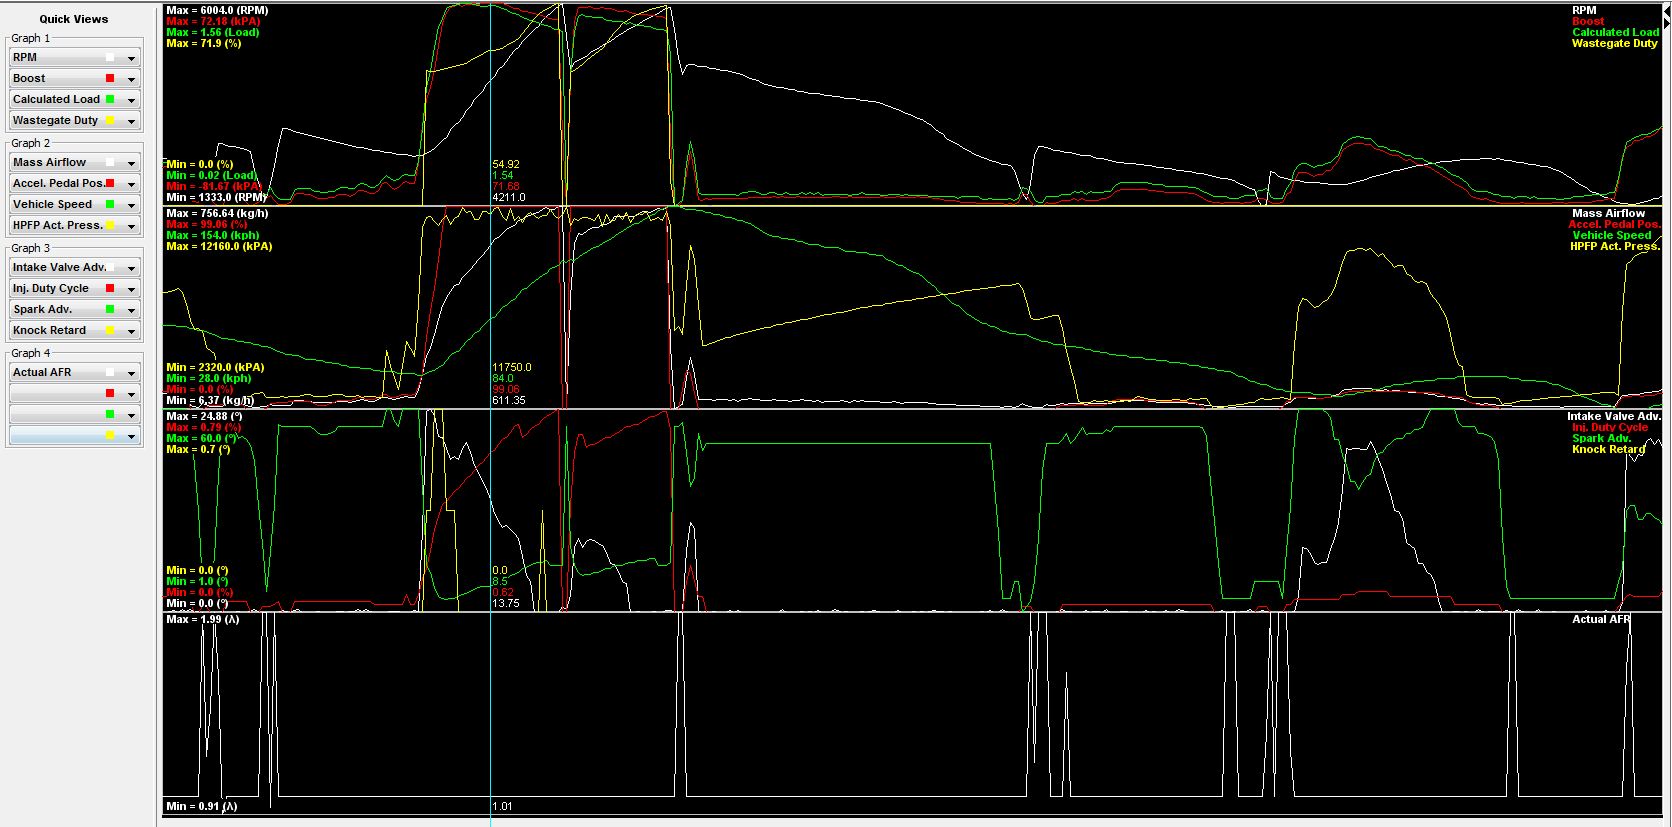Expand the Spark Adv. channel dropdown
Screen dimensions: 1672x827
tap(131, 310)
